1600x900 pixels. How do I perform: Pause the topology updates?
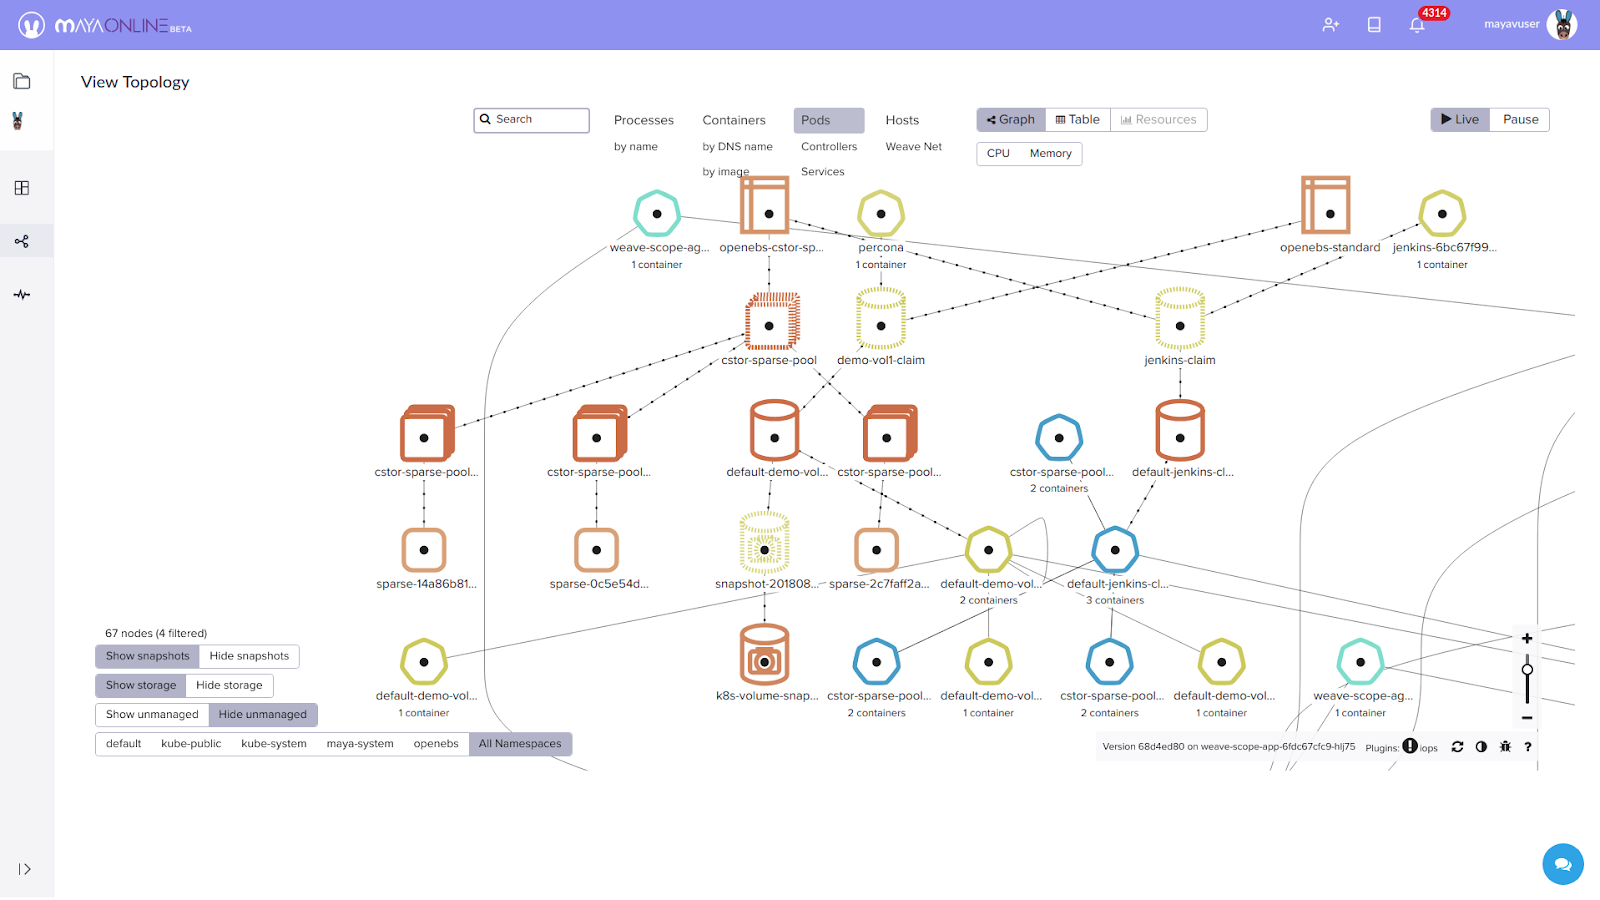point(1521,120)
